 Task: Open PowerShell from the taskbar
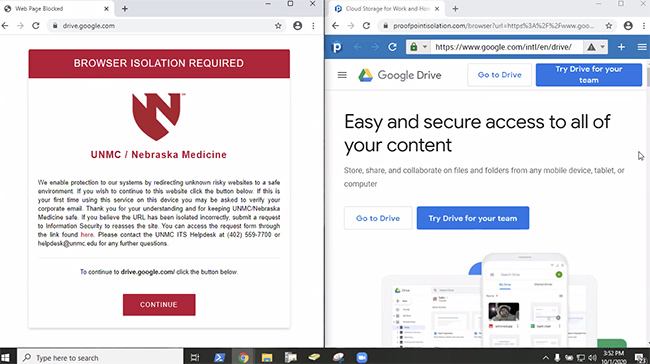click(x=219, y=357)
